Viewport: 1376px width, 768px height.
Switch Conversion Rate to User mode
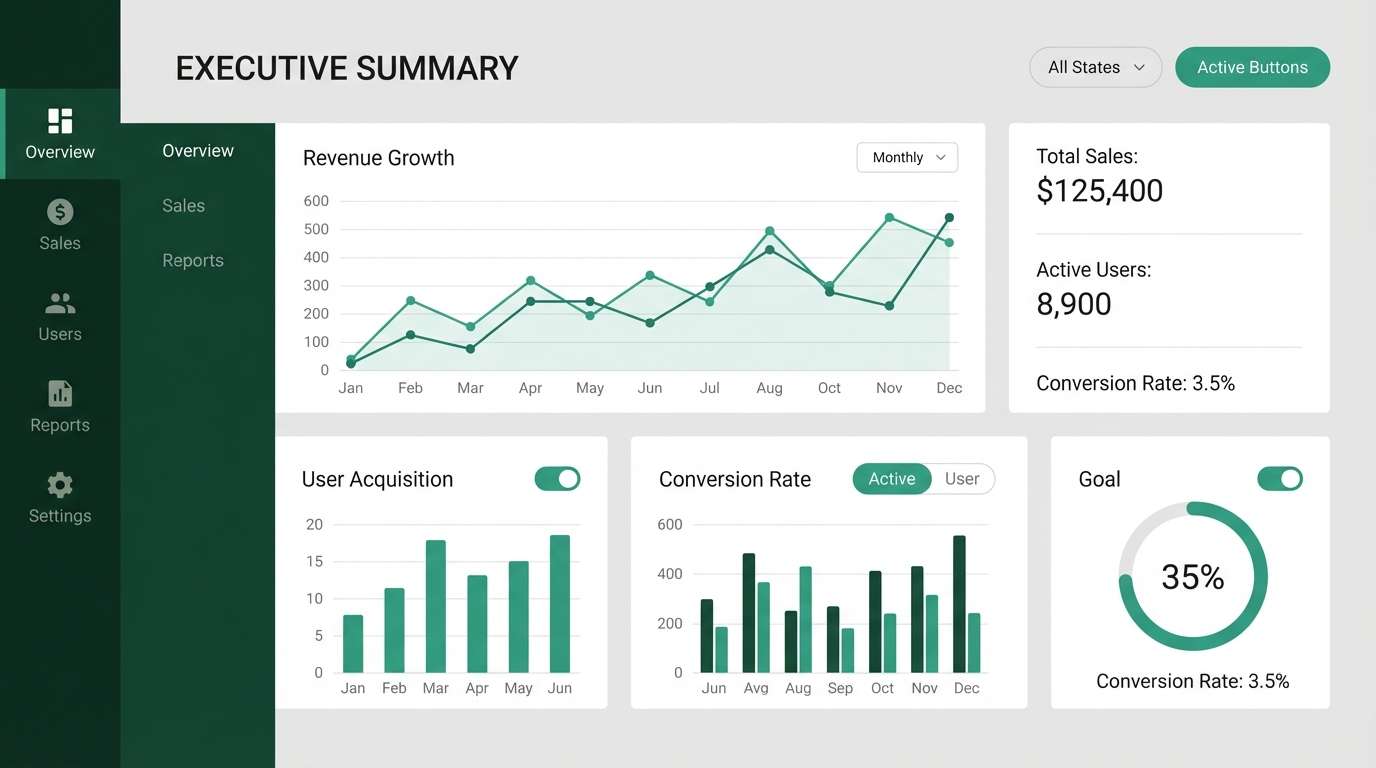[x=962, y=479]
